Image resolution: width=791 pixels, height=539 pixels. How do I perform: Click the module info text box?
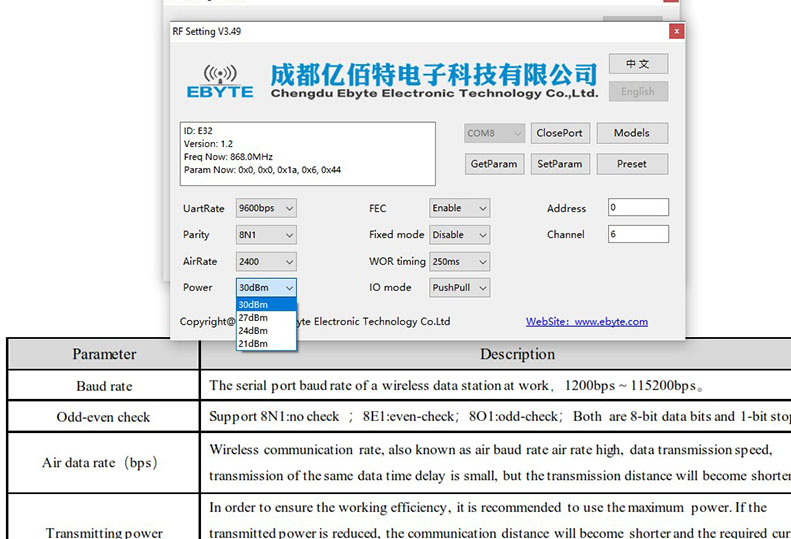point(308,153)
